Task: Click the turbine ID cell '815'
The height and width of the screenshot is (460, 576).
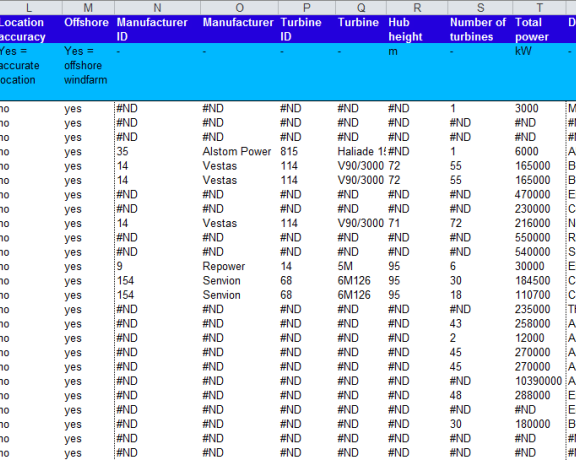Action: (x=307, y=151)
